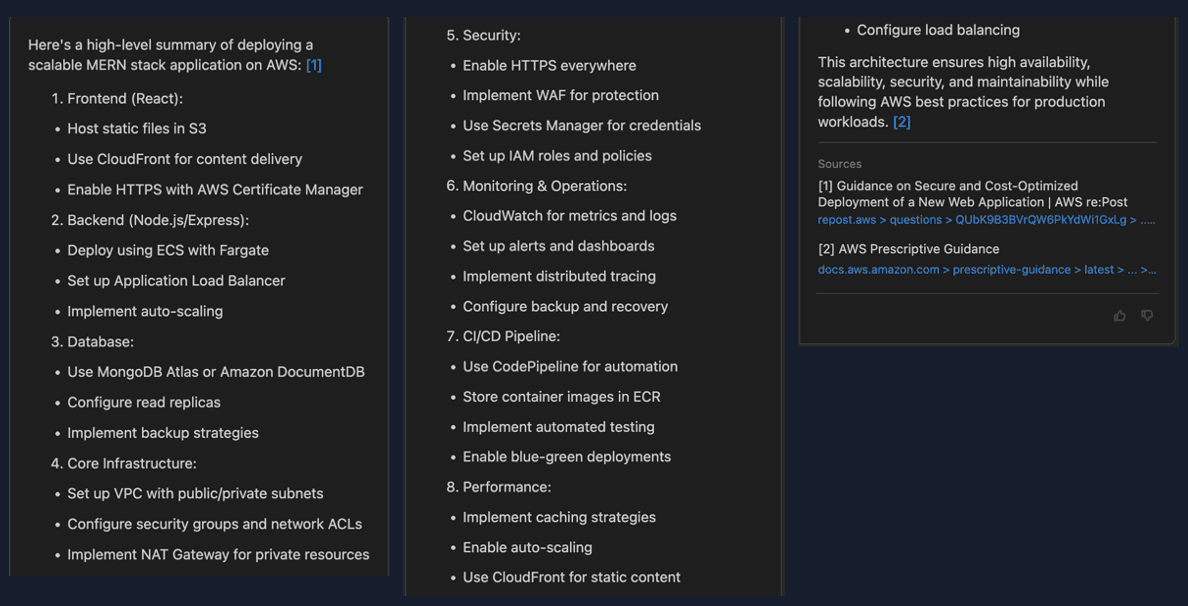Image resolution: width=1188 pixels, height=606 pixels.
Task: Click 'Implement WAF for protection' bullet
Action: click(x=560, y=95)
